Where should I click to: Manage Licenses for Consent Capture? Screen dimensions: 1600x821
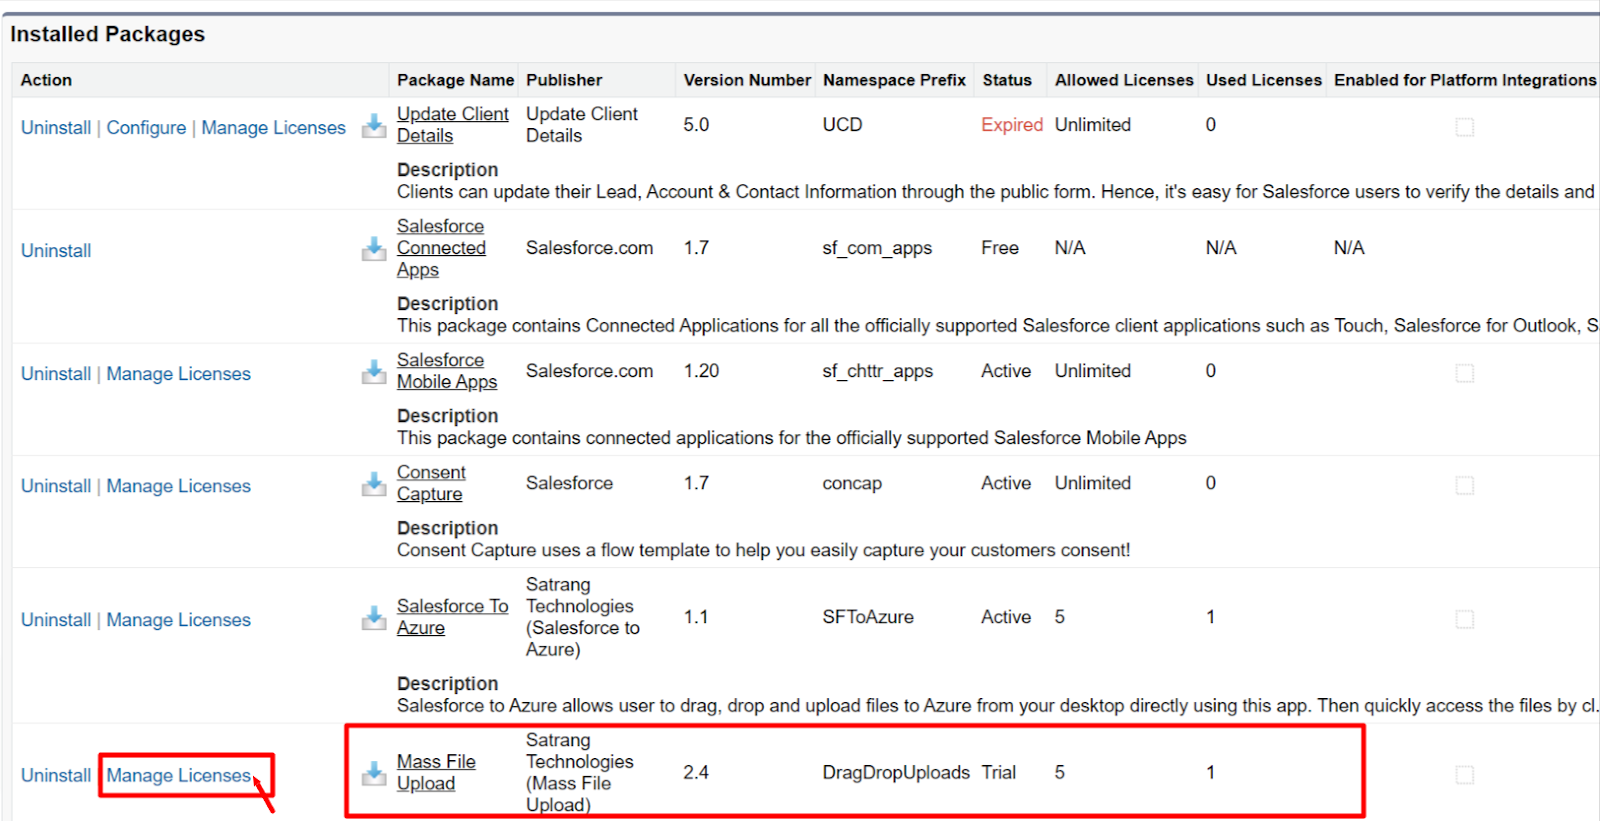[179, 486]
